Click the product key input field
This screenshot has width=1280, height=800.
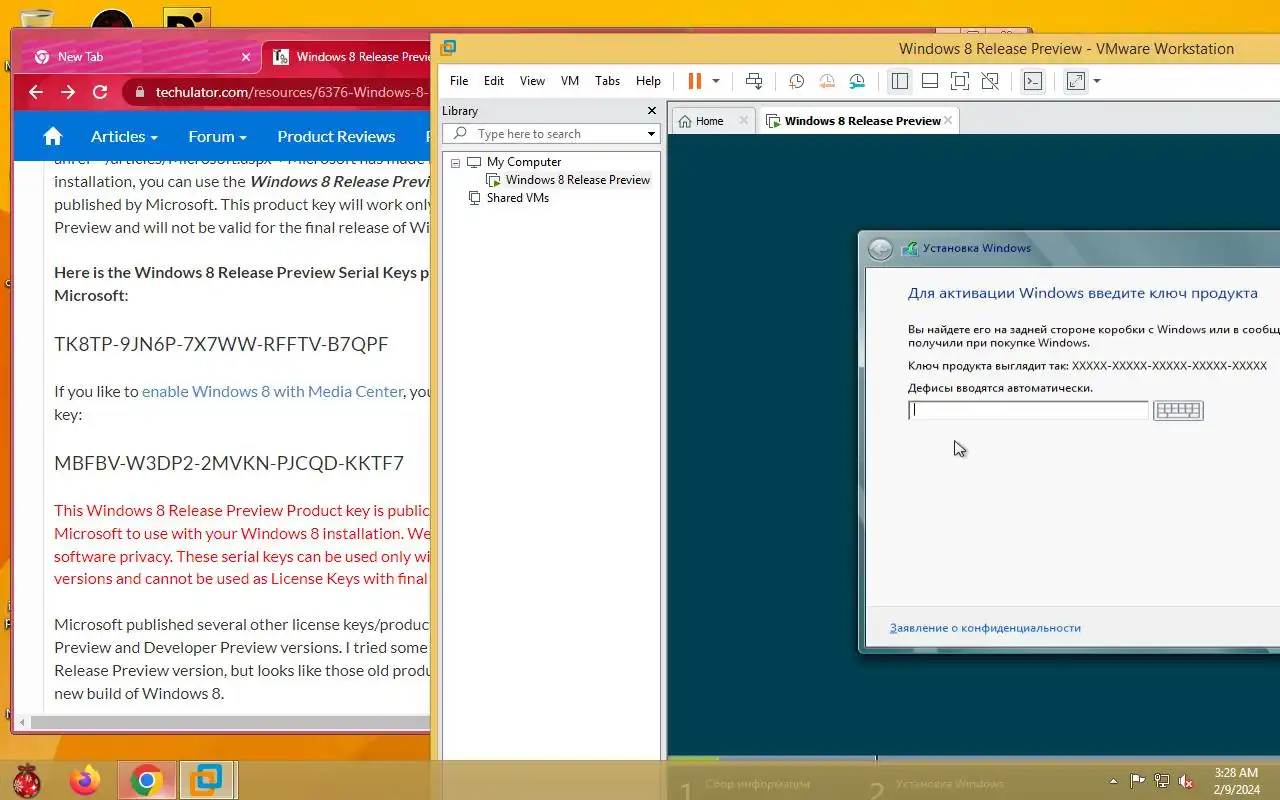point(1028,410)
